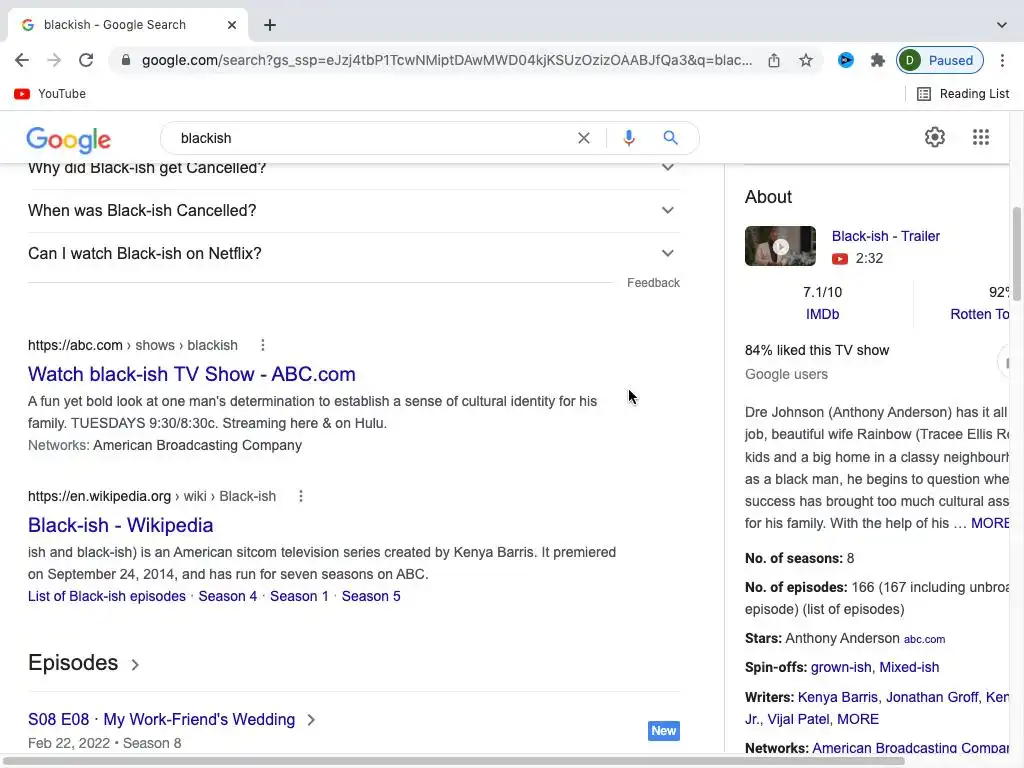Submit search with the magnifier icon
This screenshot has width=1024, height=768.
click(671, 138)
